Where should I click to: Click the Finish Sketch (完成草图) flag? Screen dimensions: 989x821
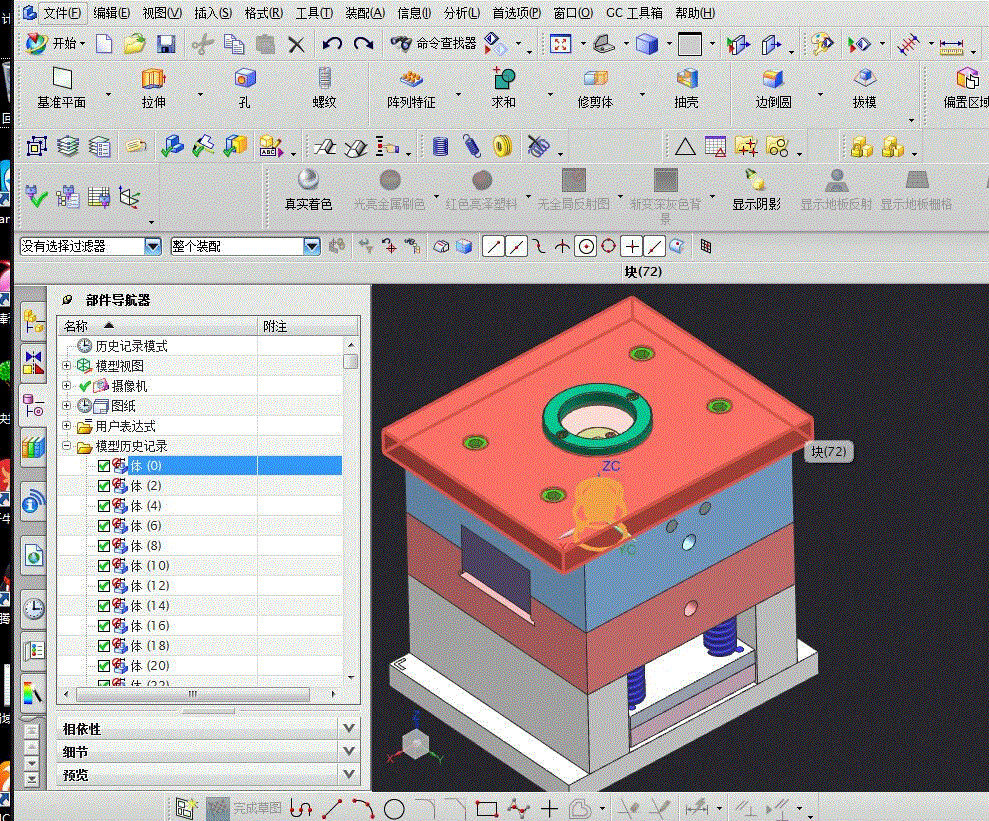245,808
